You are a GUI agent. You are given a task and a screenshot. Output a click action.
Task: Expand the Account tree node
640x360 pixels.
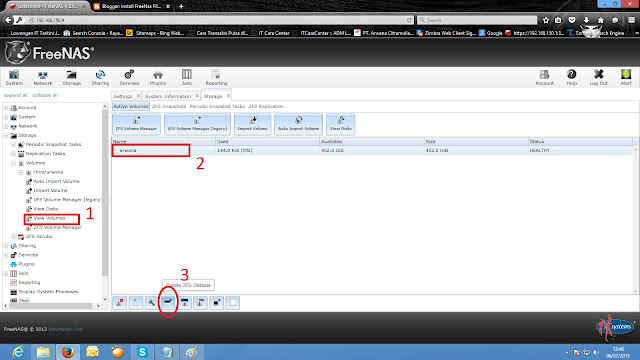(6, 107)
